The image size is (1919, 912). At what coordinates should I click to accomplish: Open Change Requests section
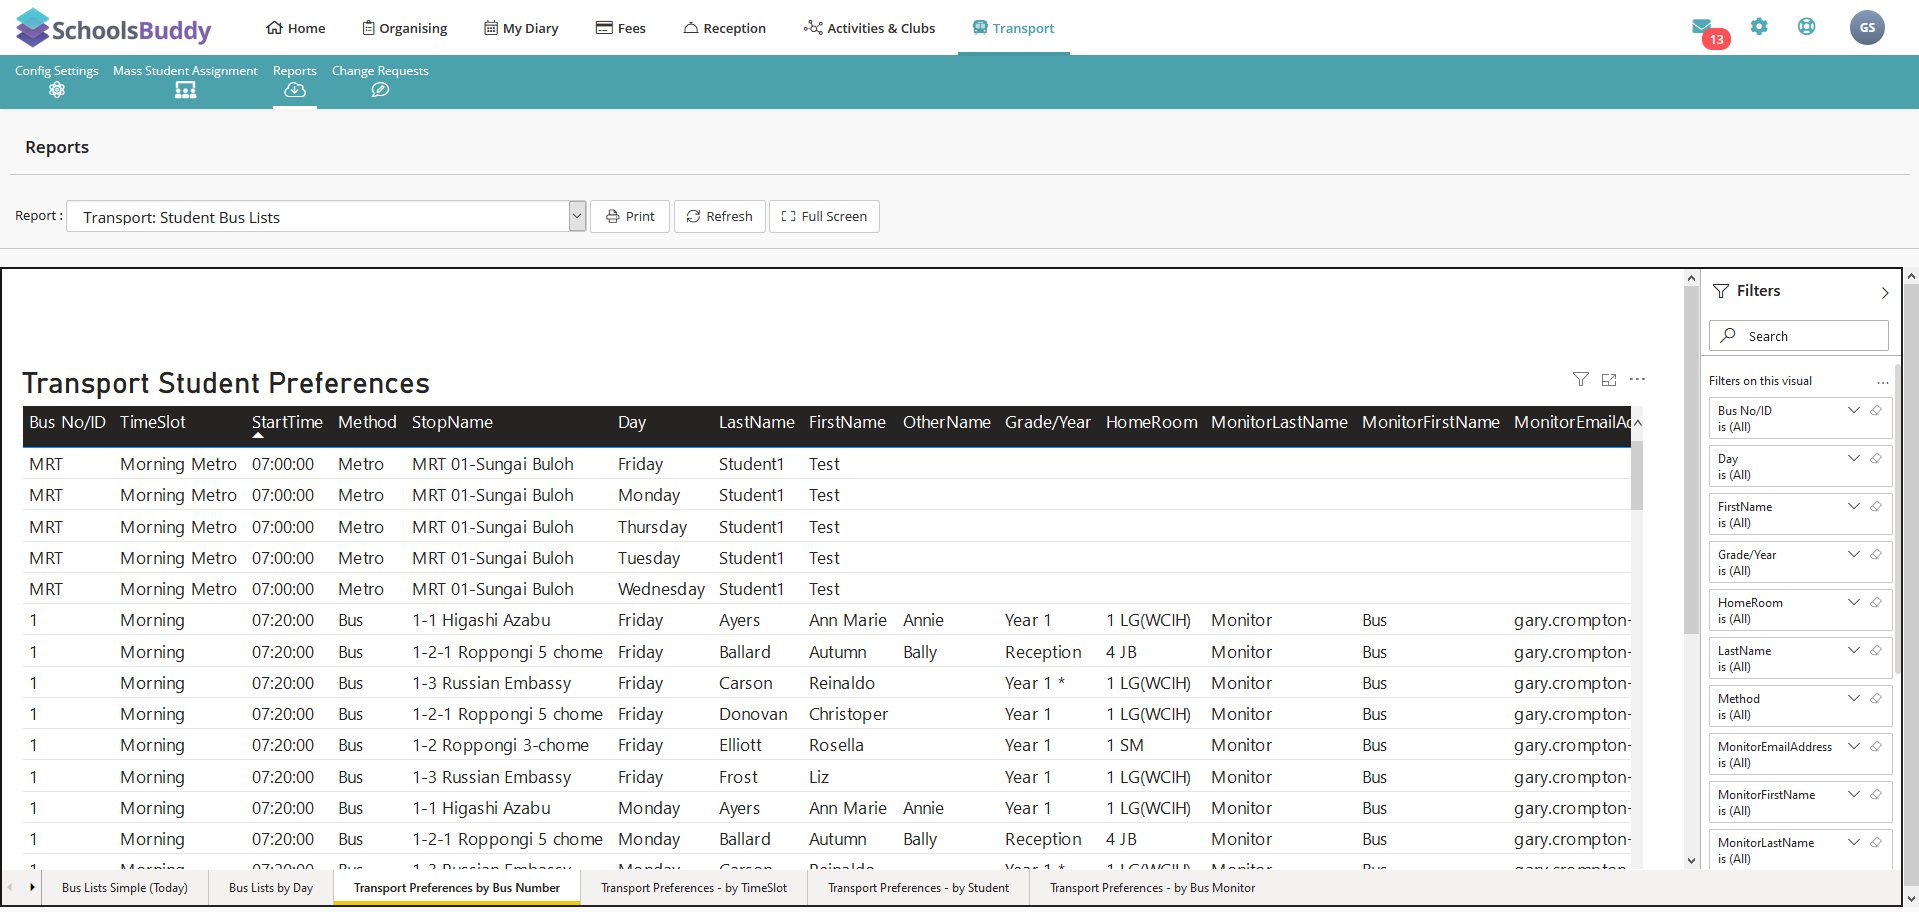click(380, 81)
